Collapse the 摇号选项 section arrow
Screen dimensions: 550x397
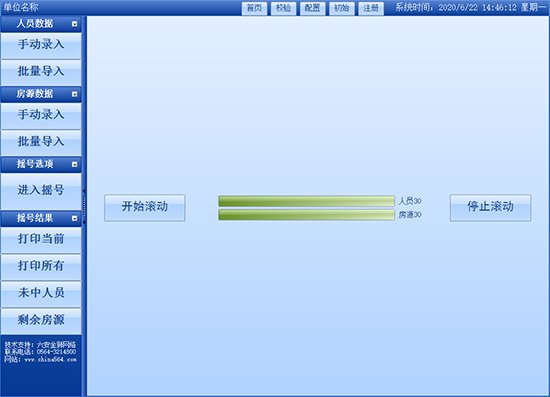pyautogui.click(x=74, y=164)
